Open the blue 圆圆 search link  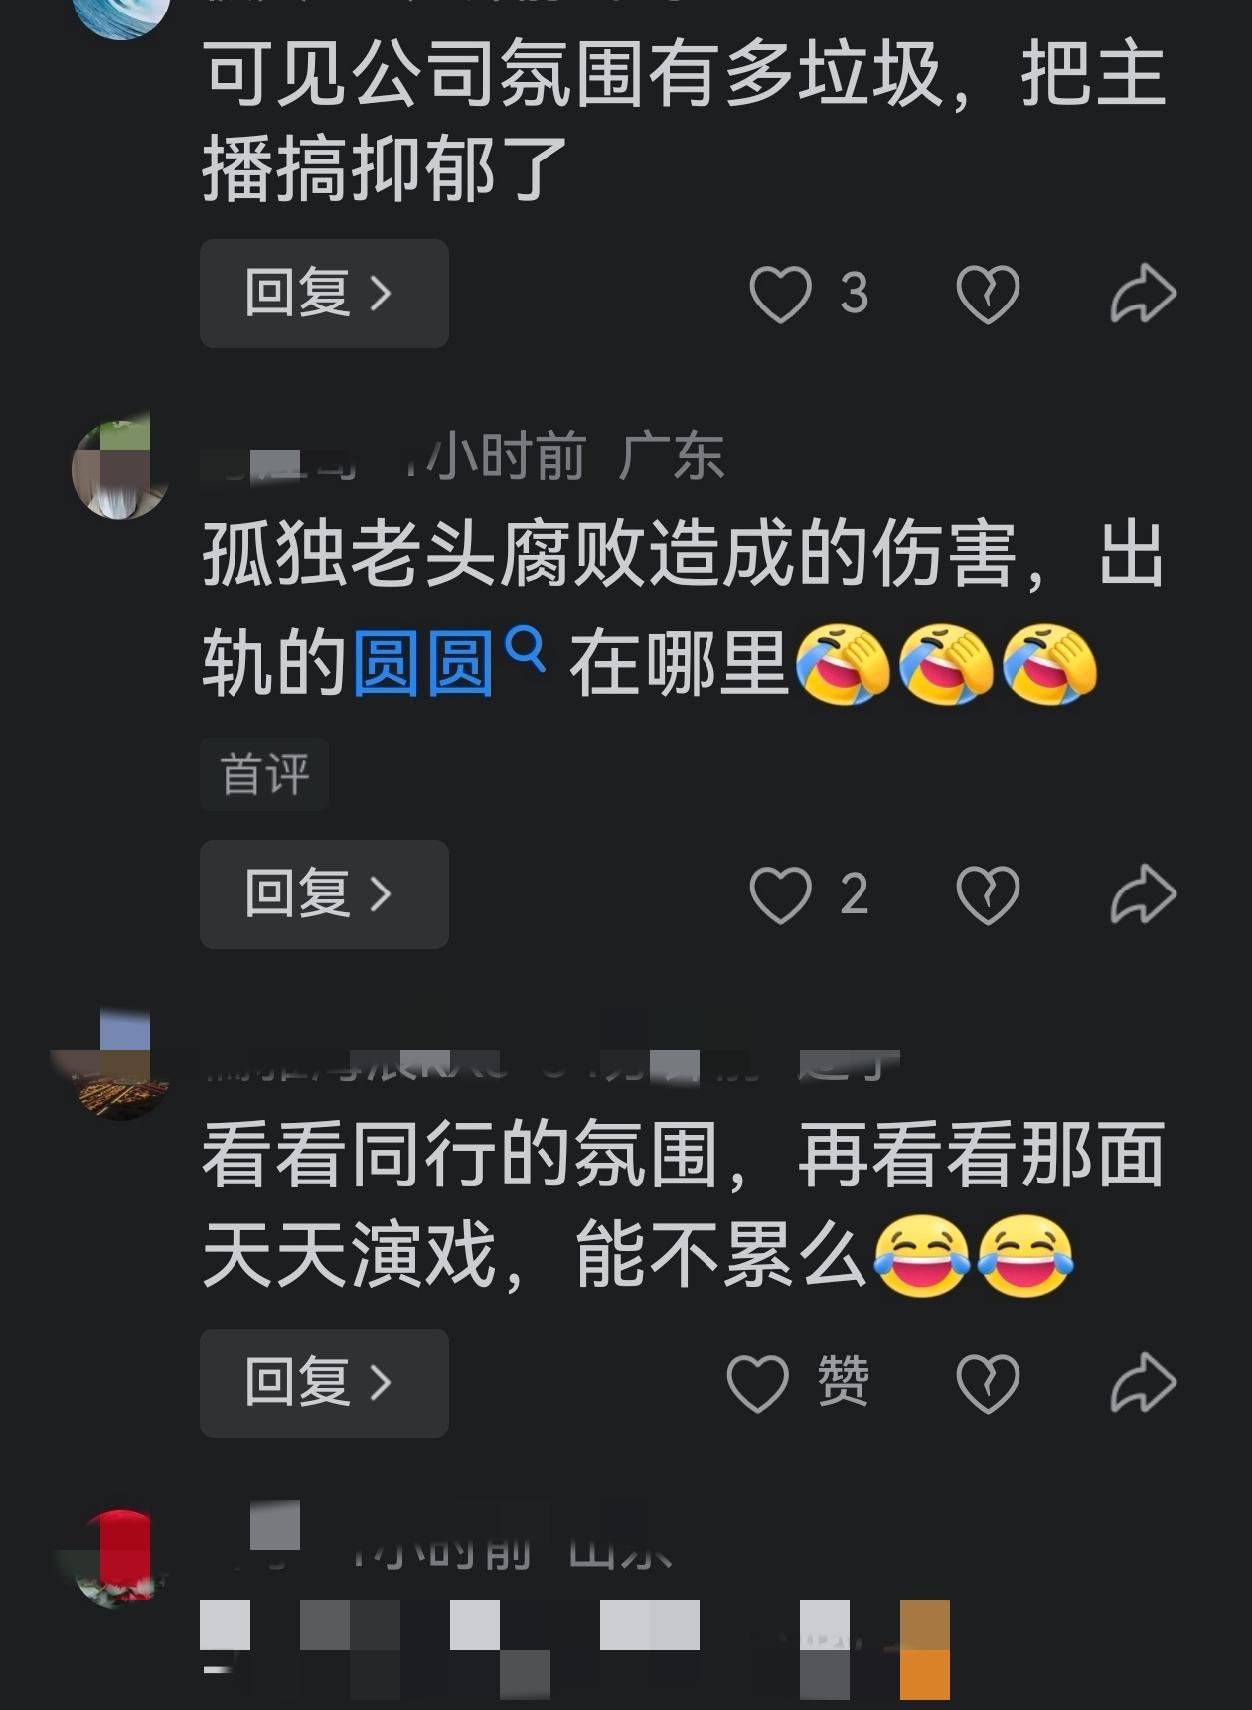click(x=424, y=662)
